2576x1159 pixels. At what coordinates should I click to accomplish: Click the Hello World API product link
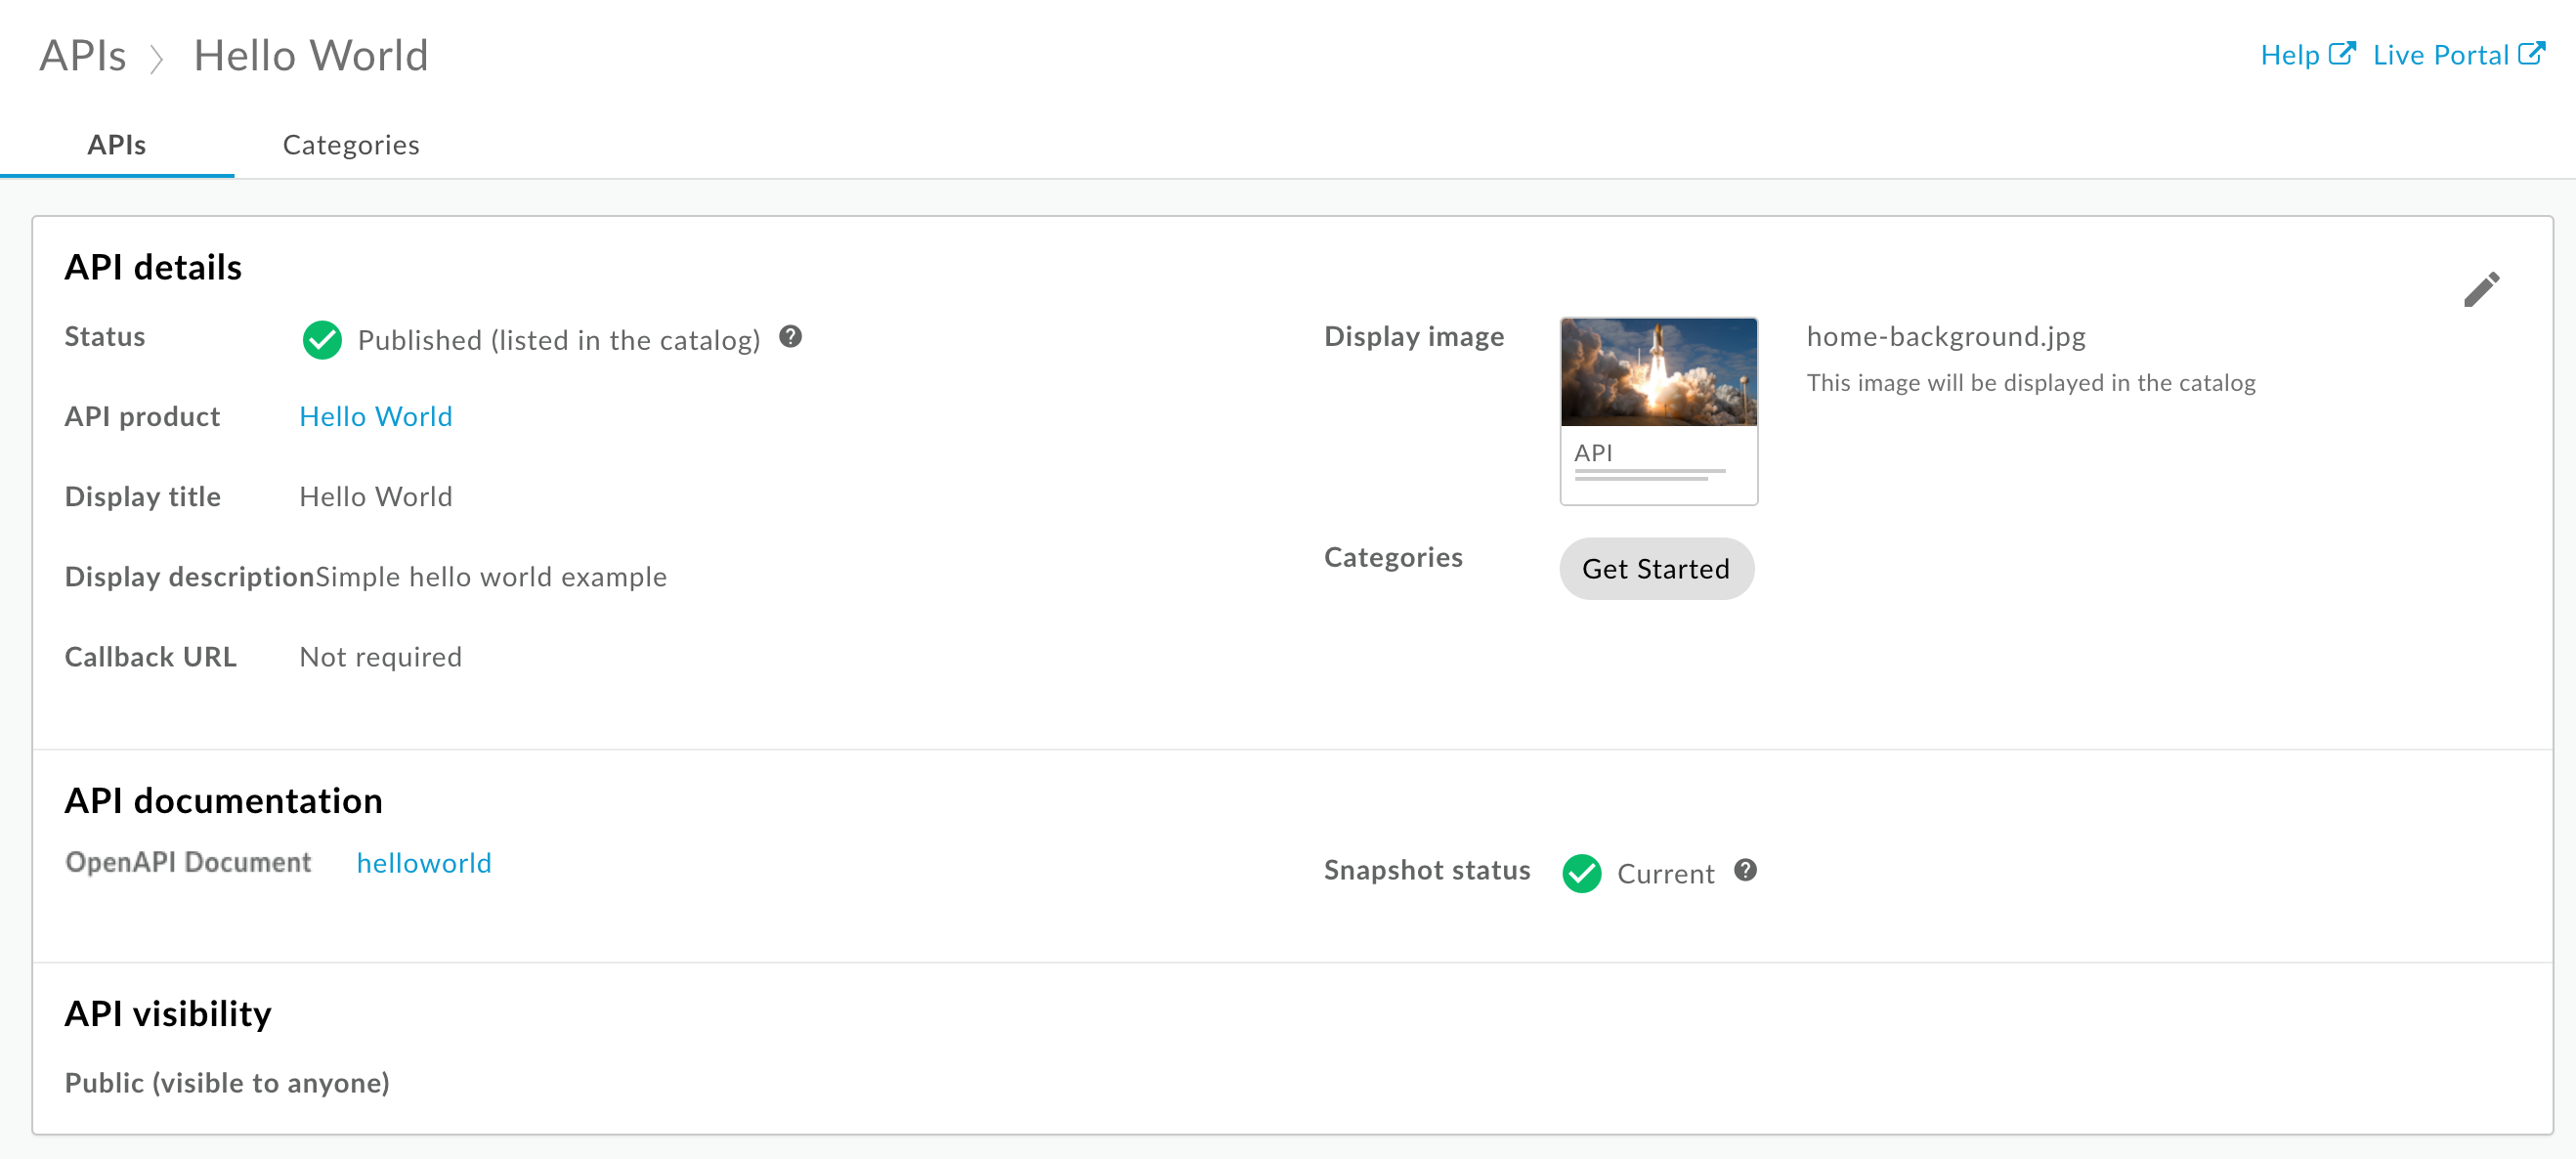[x=376, y=416]
